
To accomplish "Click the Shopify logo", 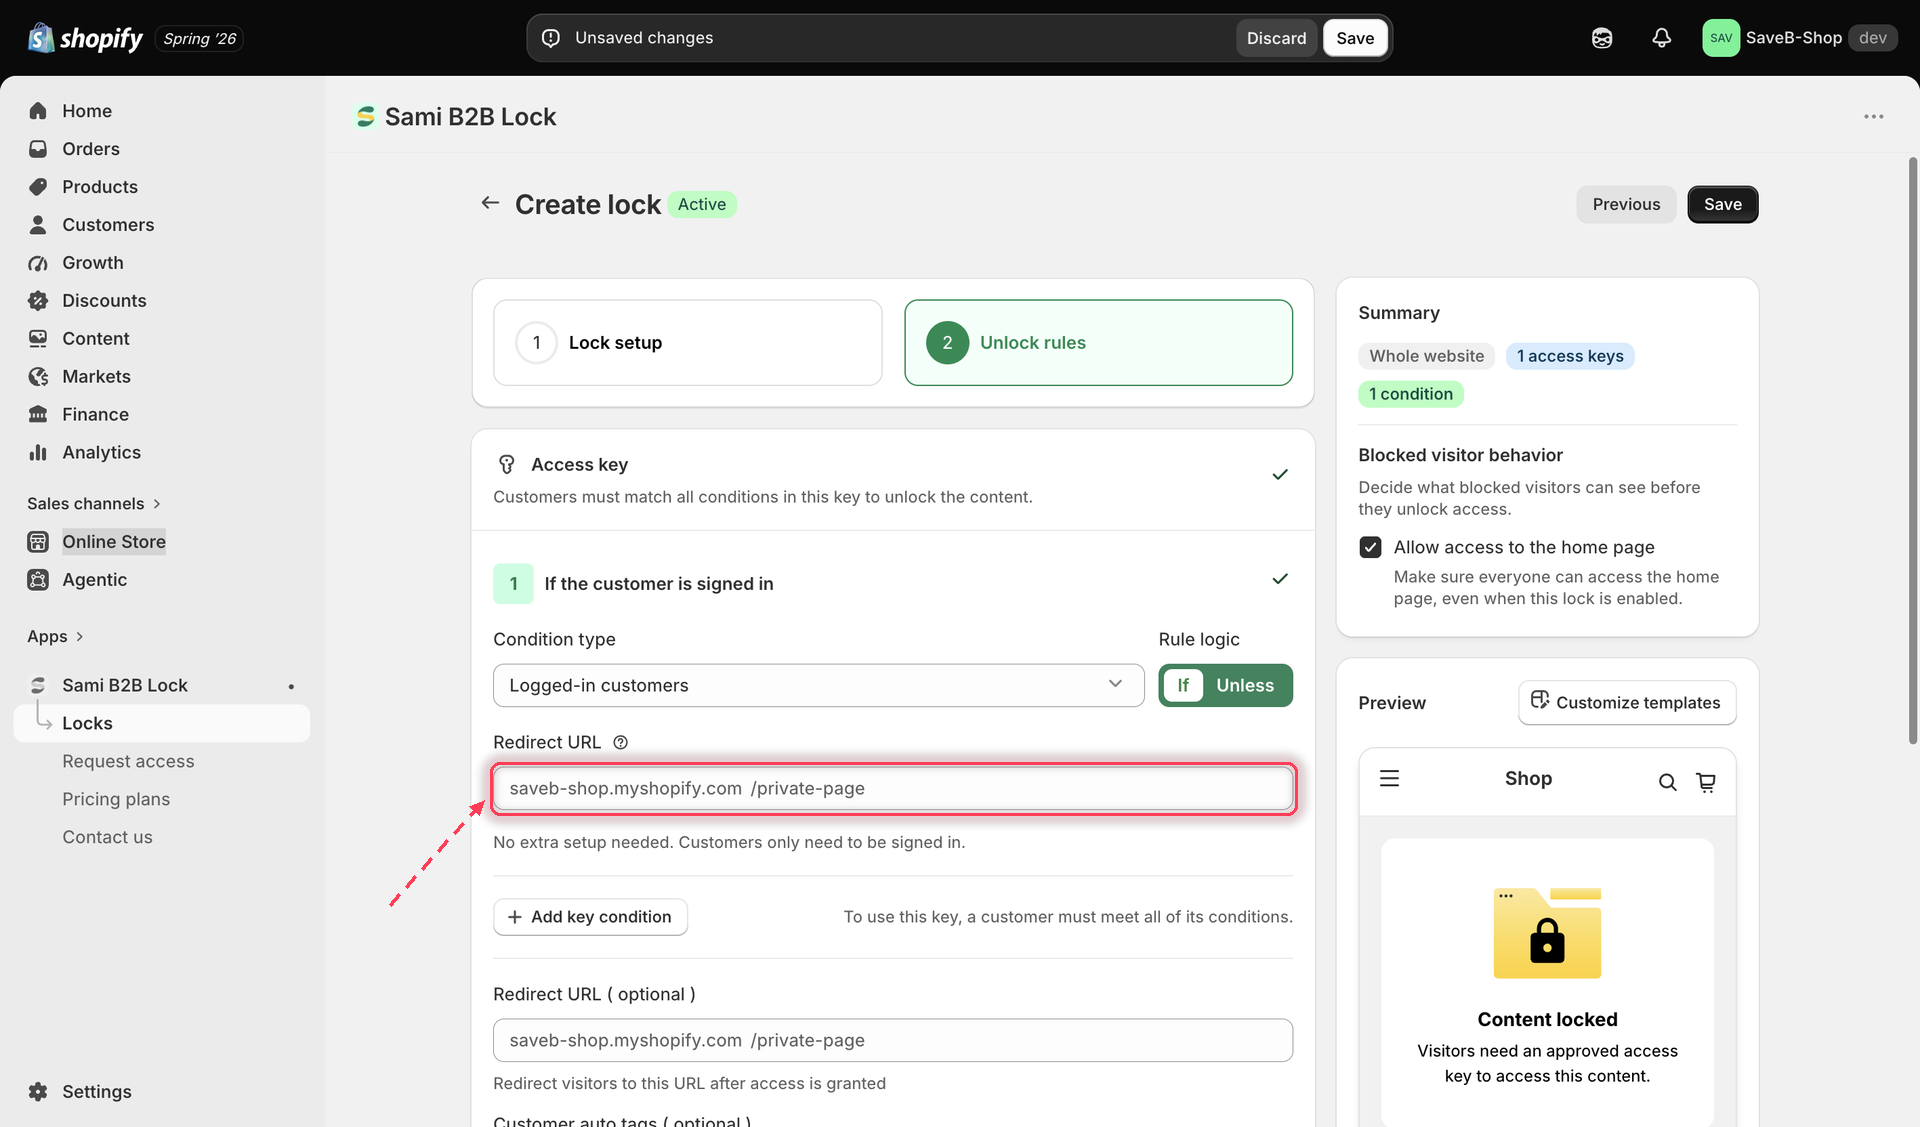I will click(86, 38).
